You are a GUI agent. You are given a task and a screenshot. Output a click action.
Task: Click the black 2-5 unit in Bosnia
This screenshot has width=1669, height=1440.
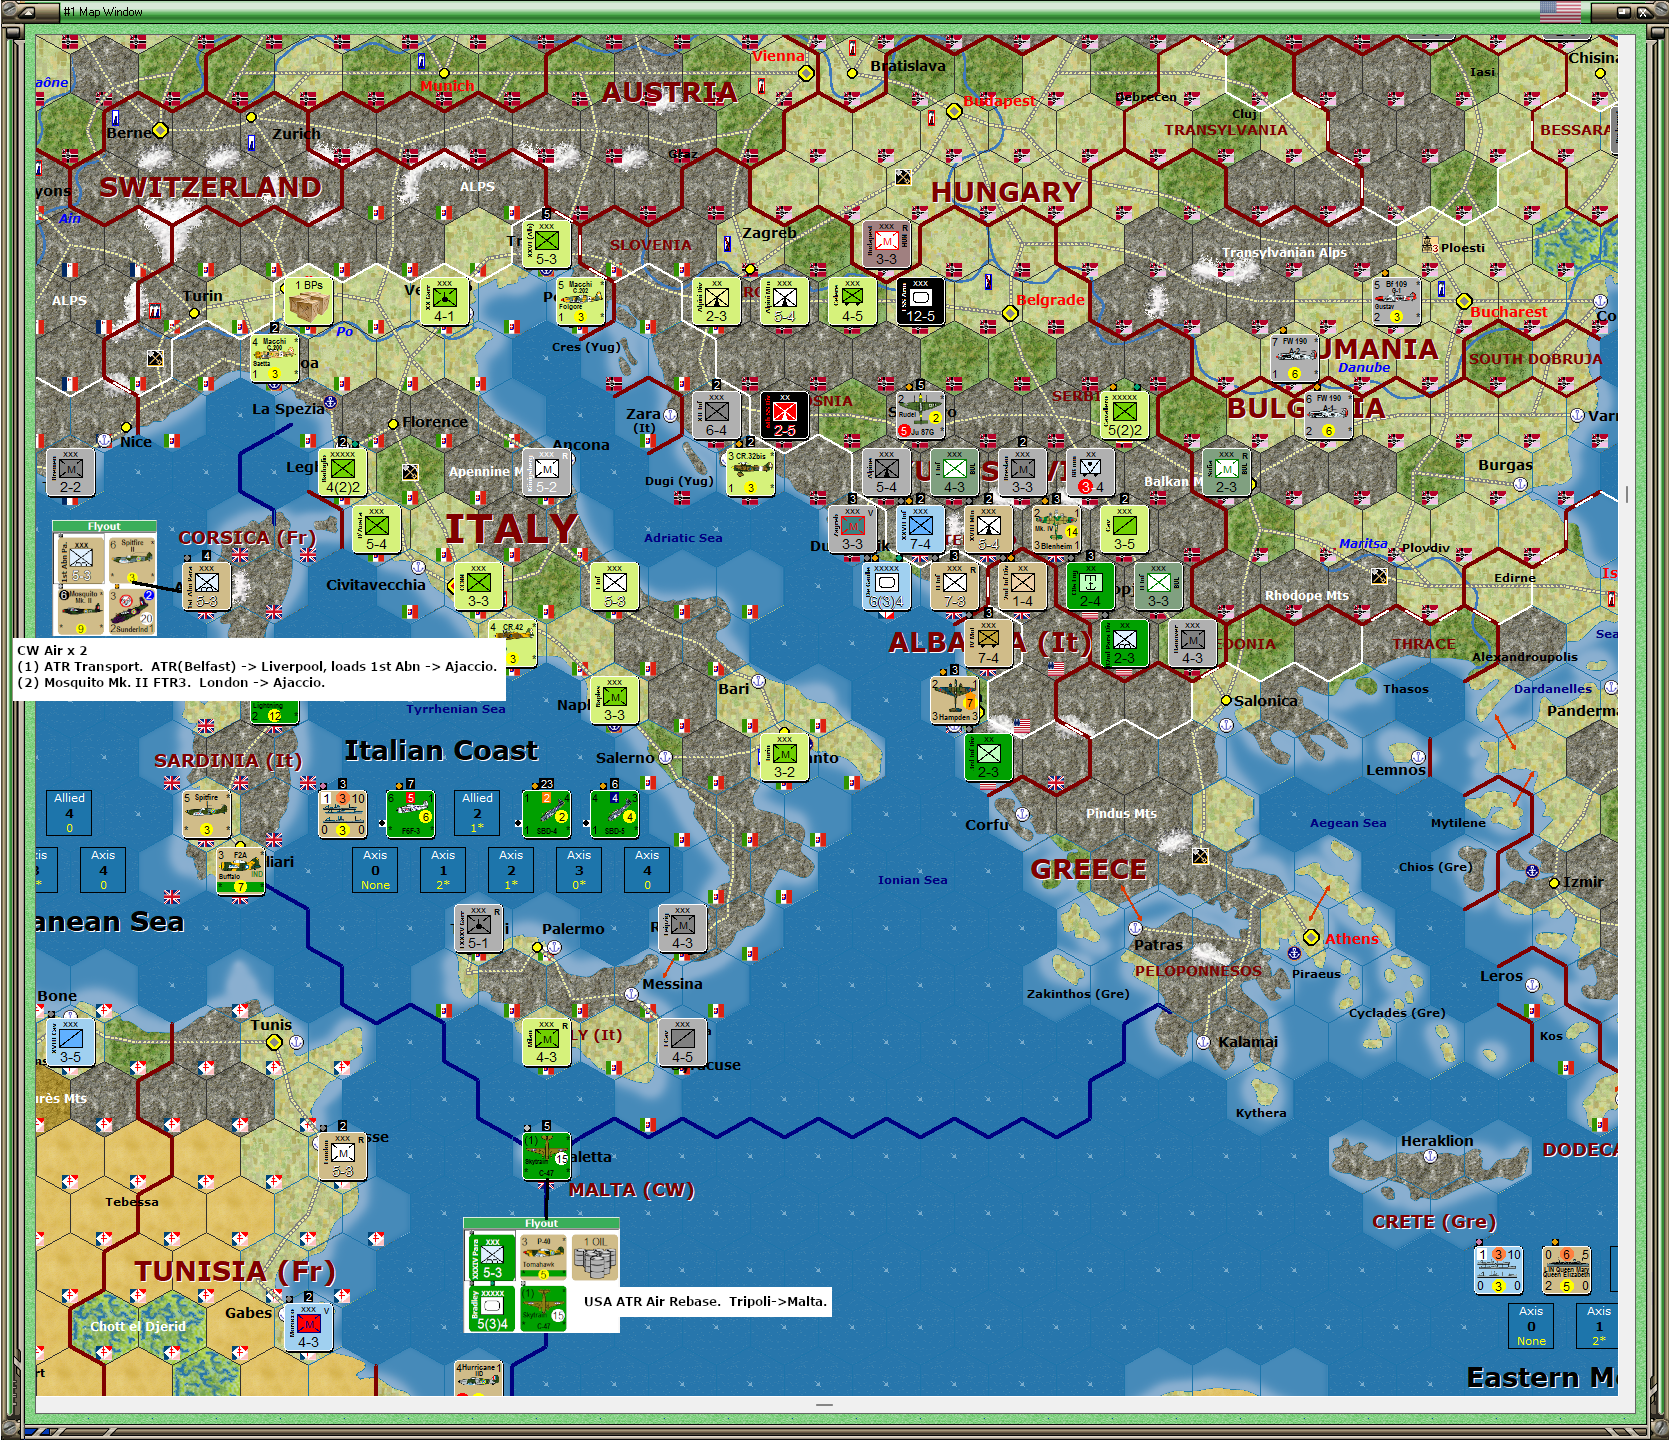[784, 415]
